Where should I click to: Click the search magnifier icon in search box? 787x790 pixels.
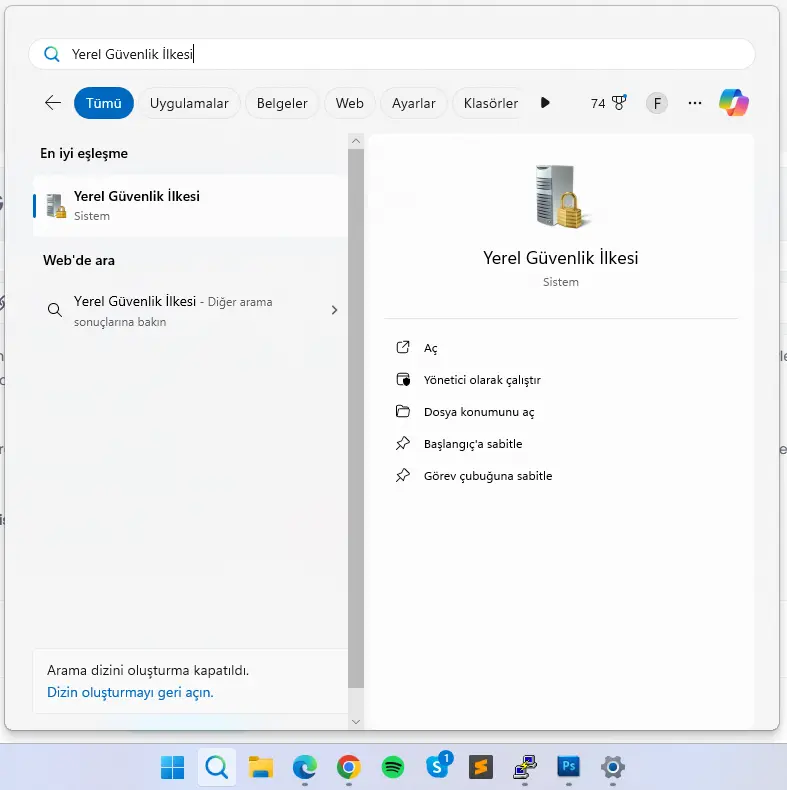coord(51,54)
